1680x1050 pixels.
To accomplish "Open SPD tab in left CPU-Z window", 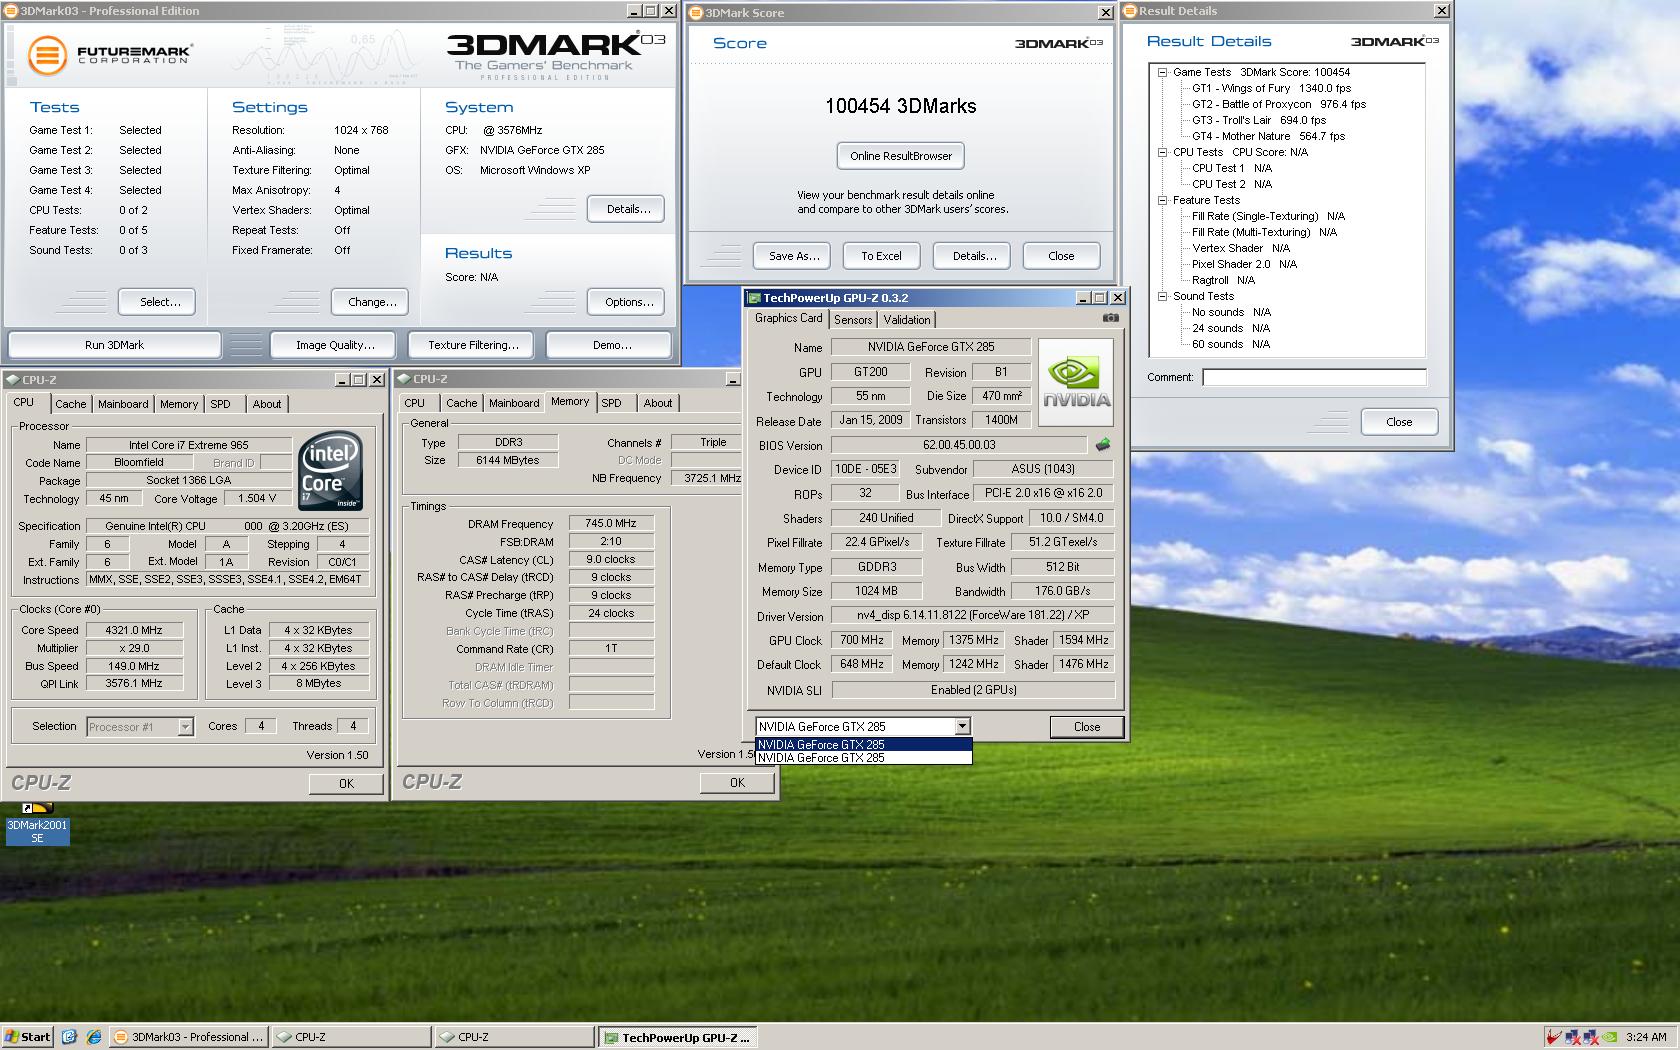I will (x=220, y=404).
